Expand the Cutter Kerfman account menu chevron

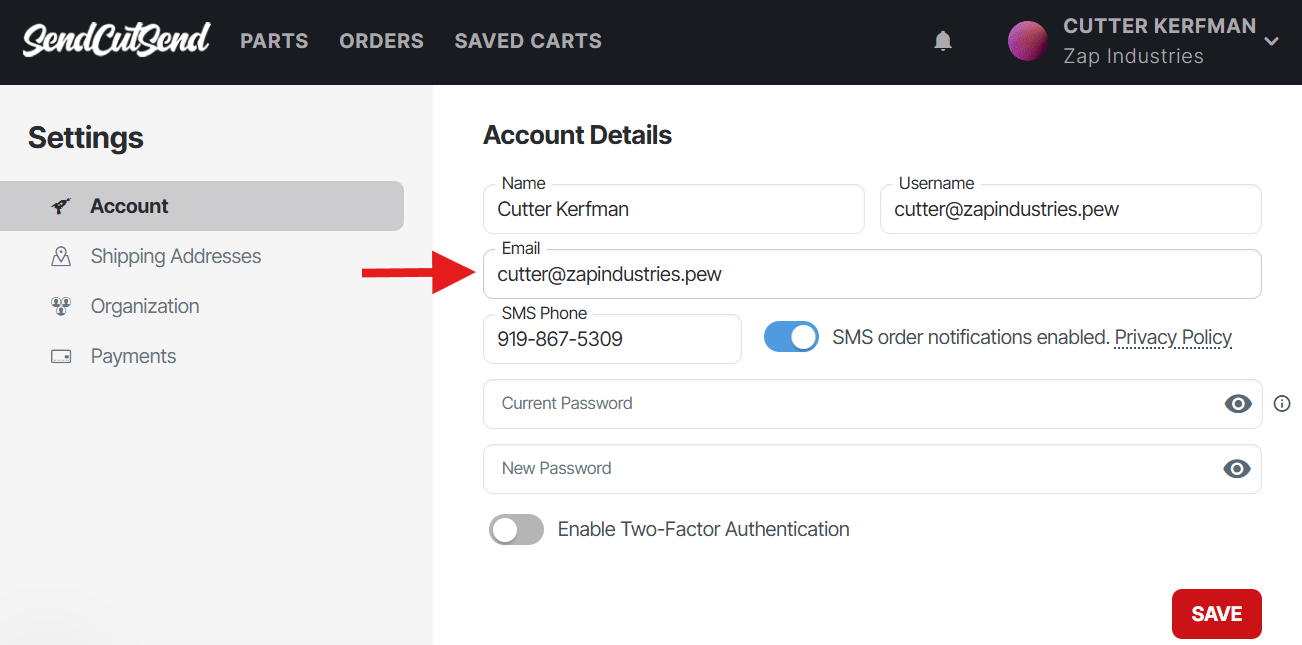[1271, 41]
